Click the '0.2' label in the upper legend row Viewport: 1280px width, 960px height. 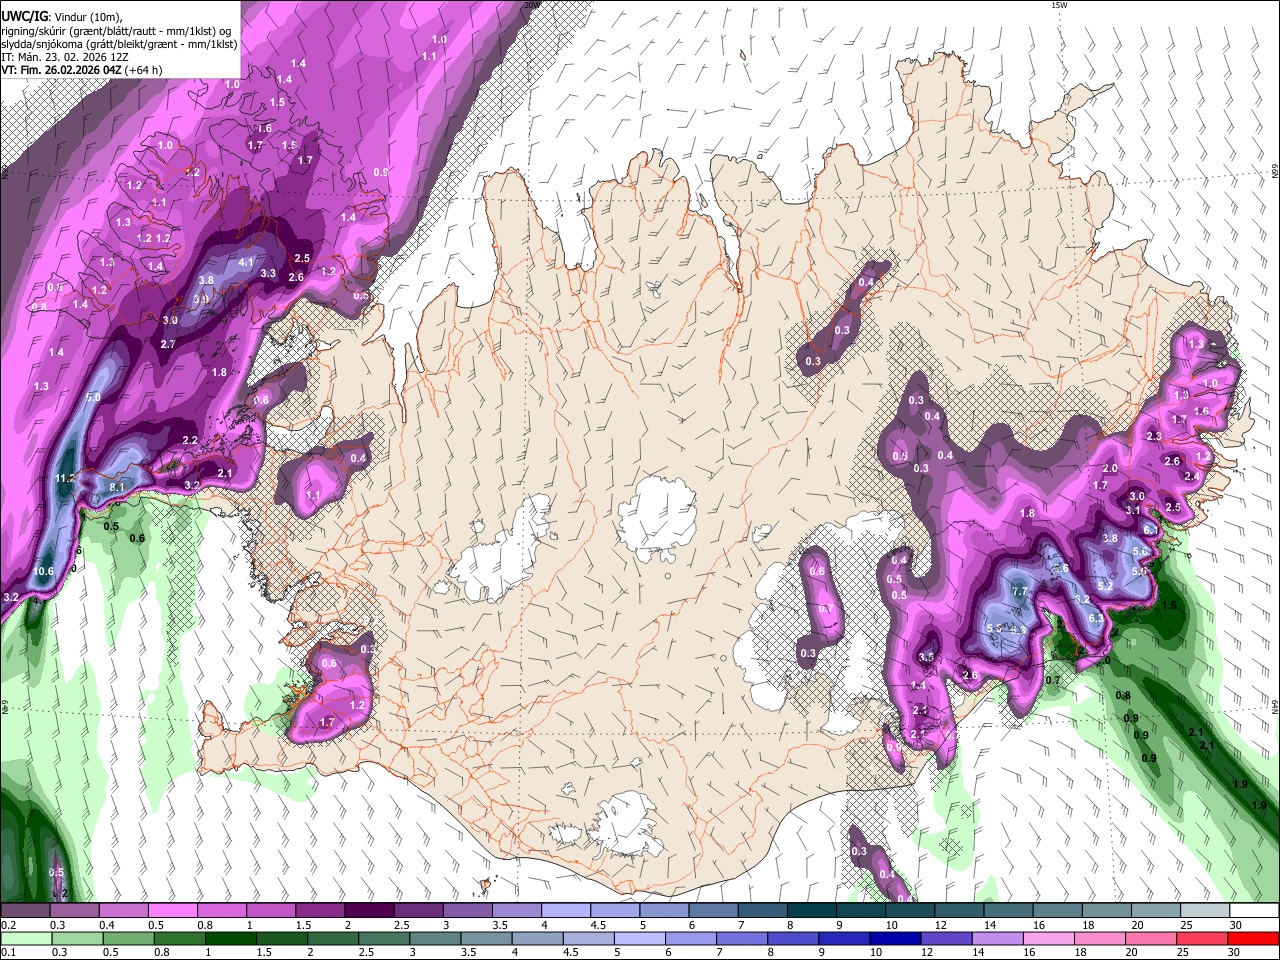point(7,925)
